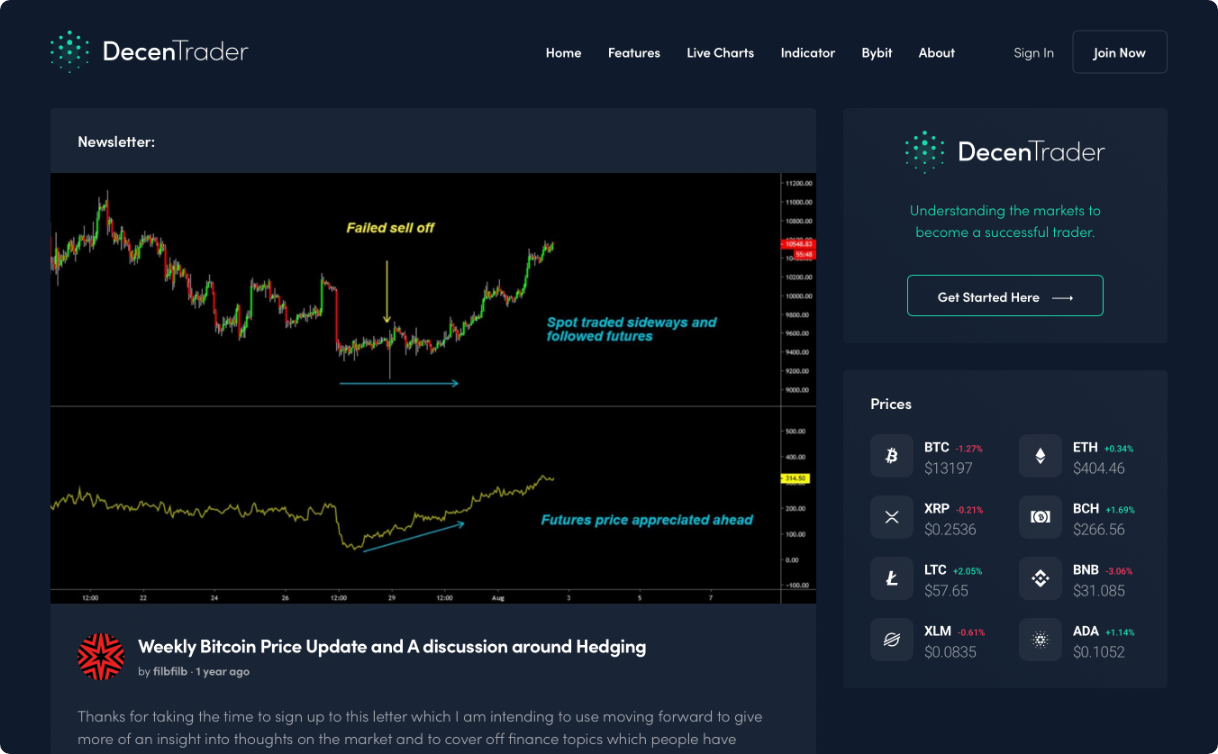Open Live Charts from navigation
1218x754 pixels.
(x=720, y=53)
